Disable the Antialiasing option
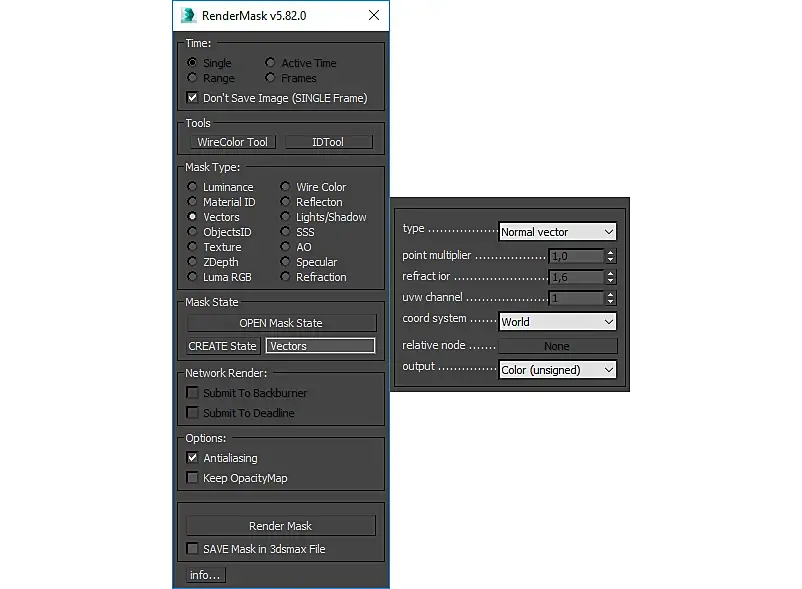 coord(192,457)
